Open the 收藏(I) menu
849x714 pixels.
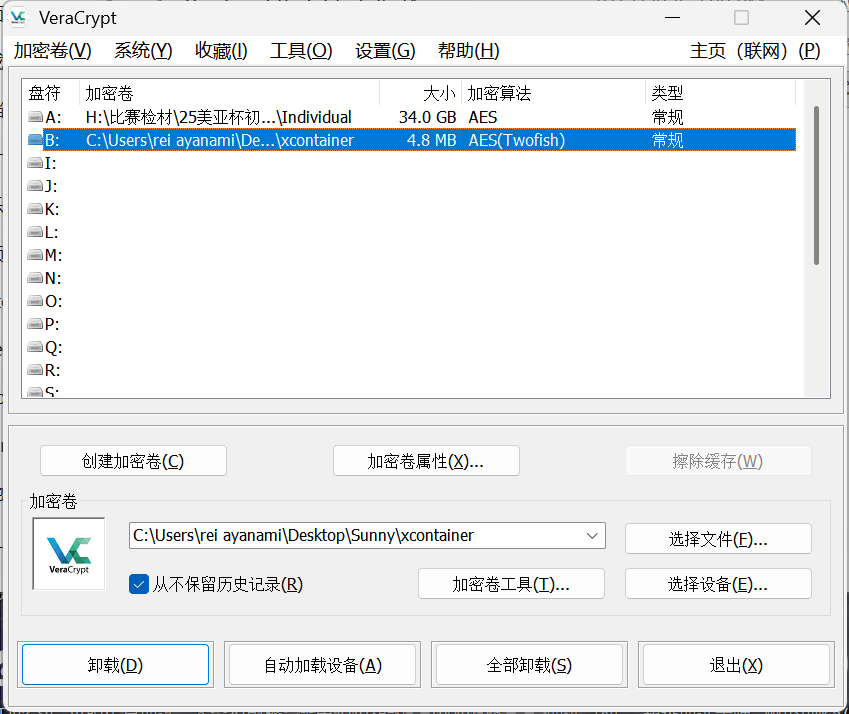coord(221,51)
